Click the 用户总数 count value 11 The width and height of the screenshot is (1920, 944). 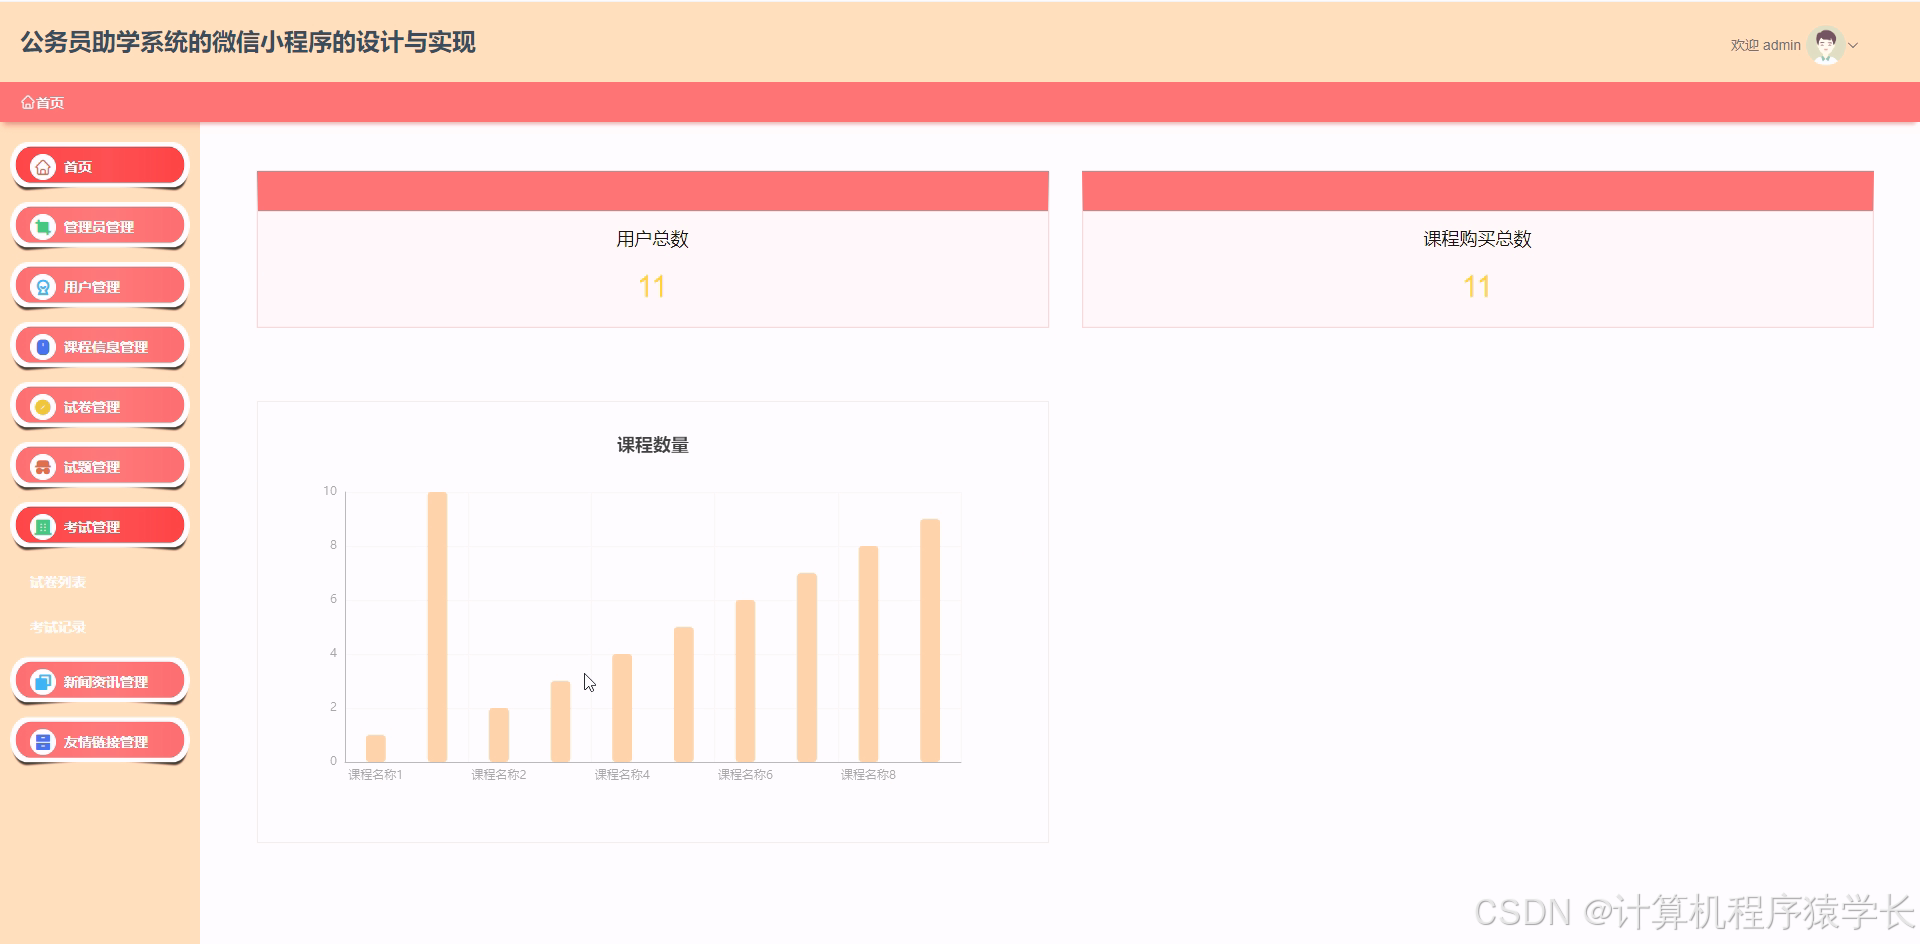tap(652, 287)
